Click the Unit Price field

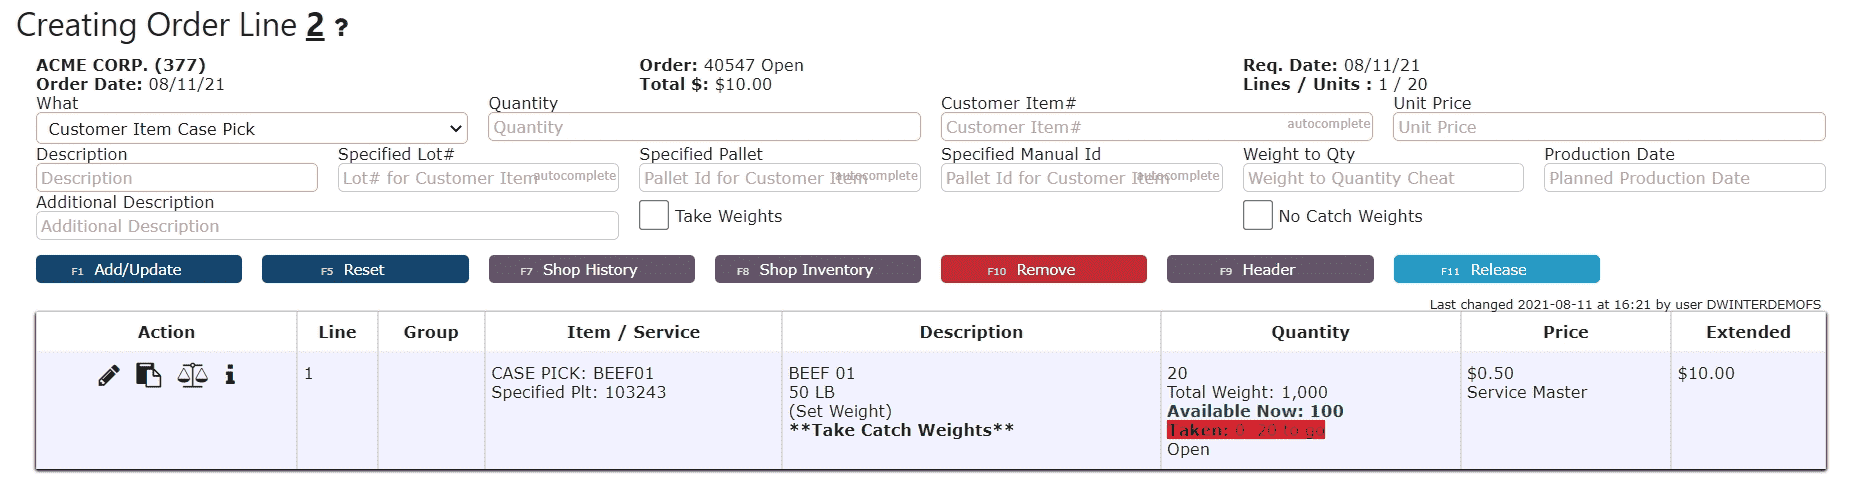1609,127
